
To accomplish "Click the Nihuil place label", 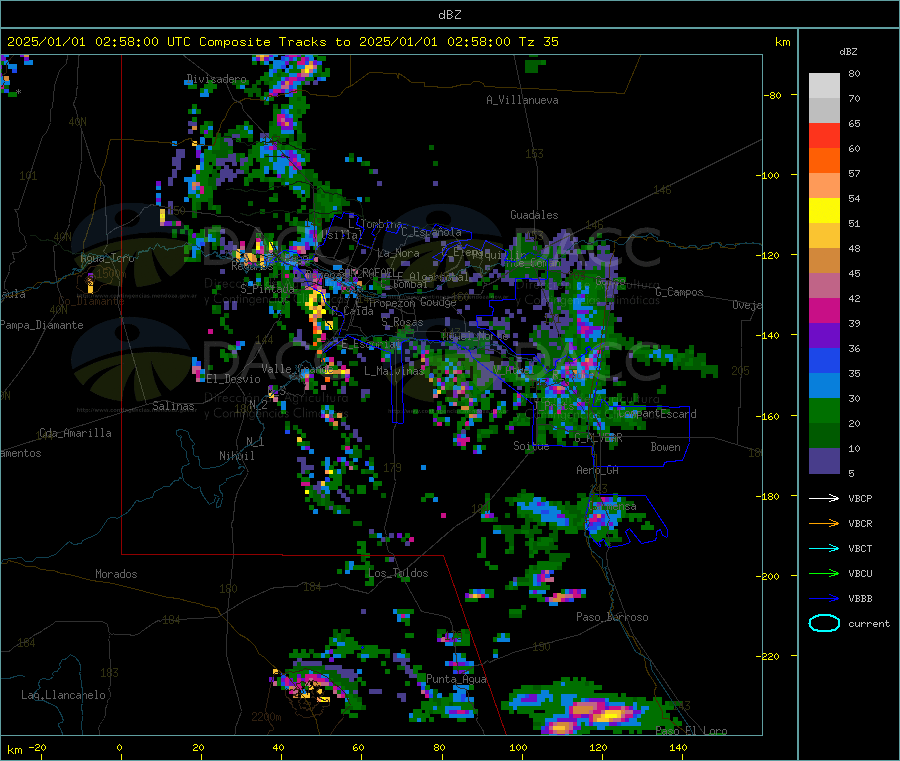I will pyautogui.click(x=236, y=456).
